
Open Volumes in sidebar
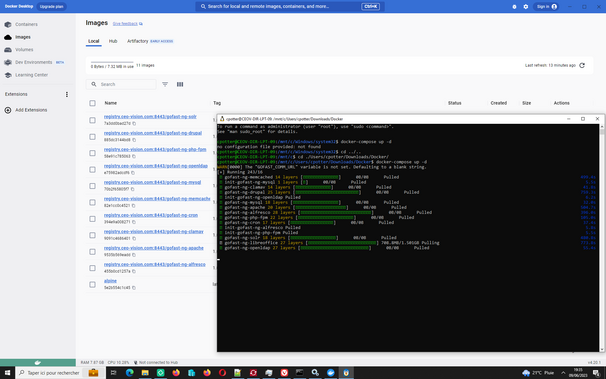tap(24, 49)
